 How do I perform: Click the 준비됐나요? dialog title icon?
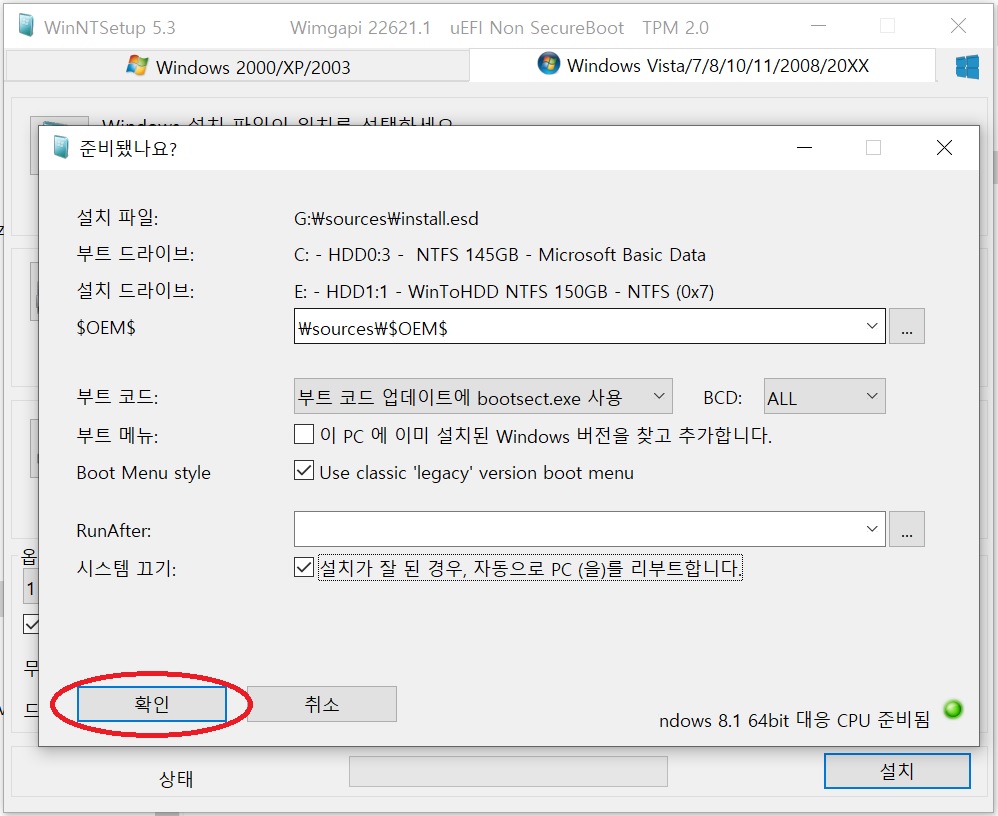coord(61,148)
